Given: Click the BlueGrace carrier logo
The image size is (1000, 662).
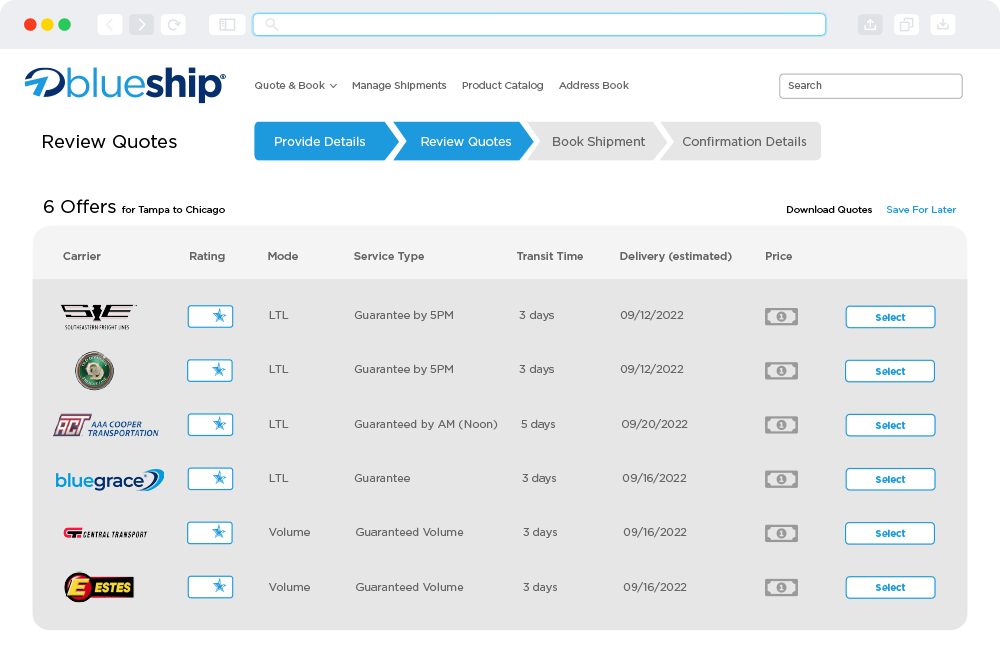Looking at the screenshot, I should pos(109,480).
